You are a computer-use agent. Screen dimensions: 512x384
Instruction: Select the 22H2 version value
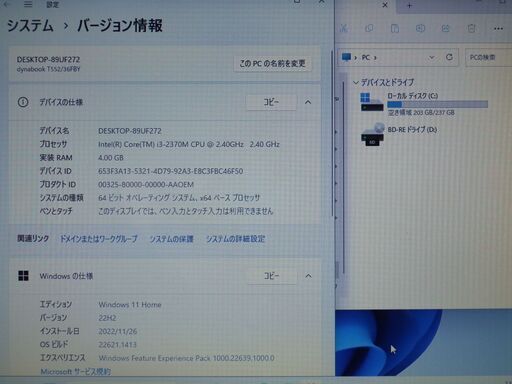107,318
